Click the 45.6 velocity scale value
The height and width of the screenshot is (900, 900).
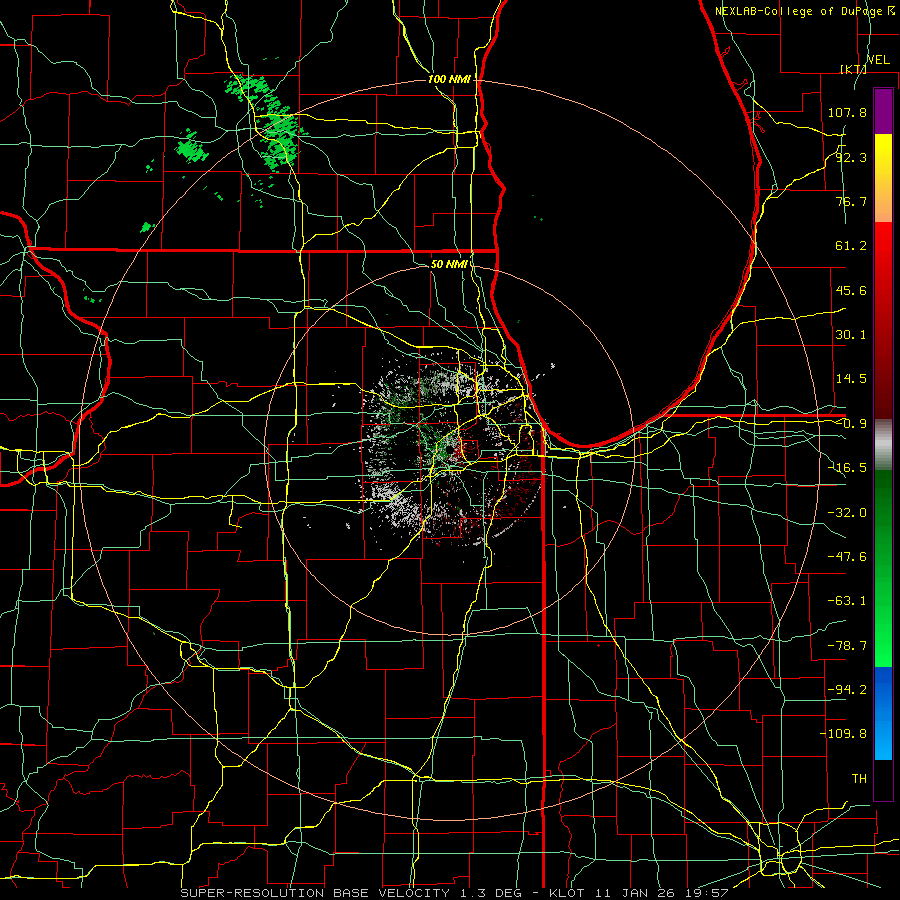coord(851,290)
